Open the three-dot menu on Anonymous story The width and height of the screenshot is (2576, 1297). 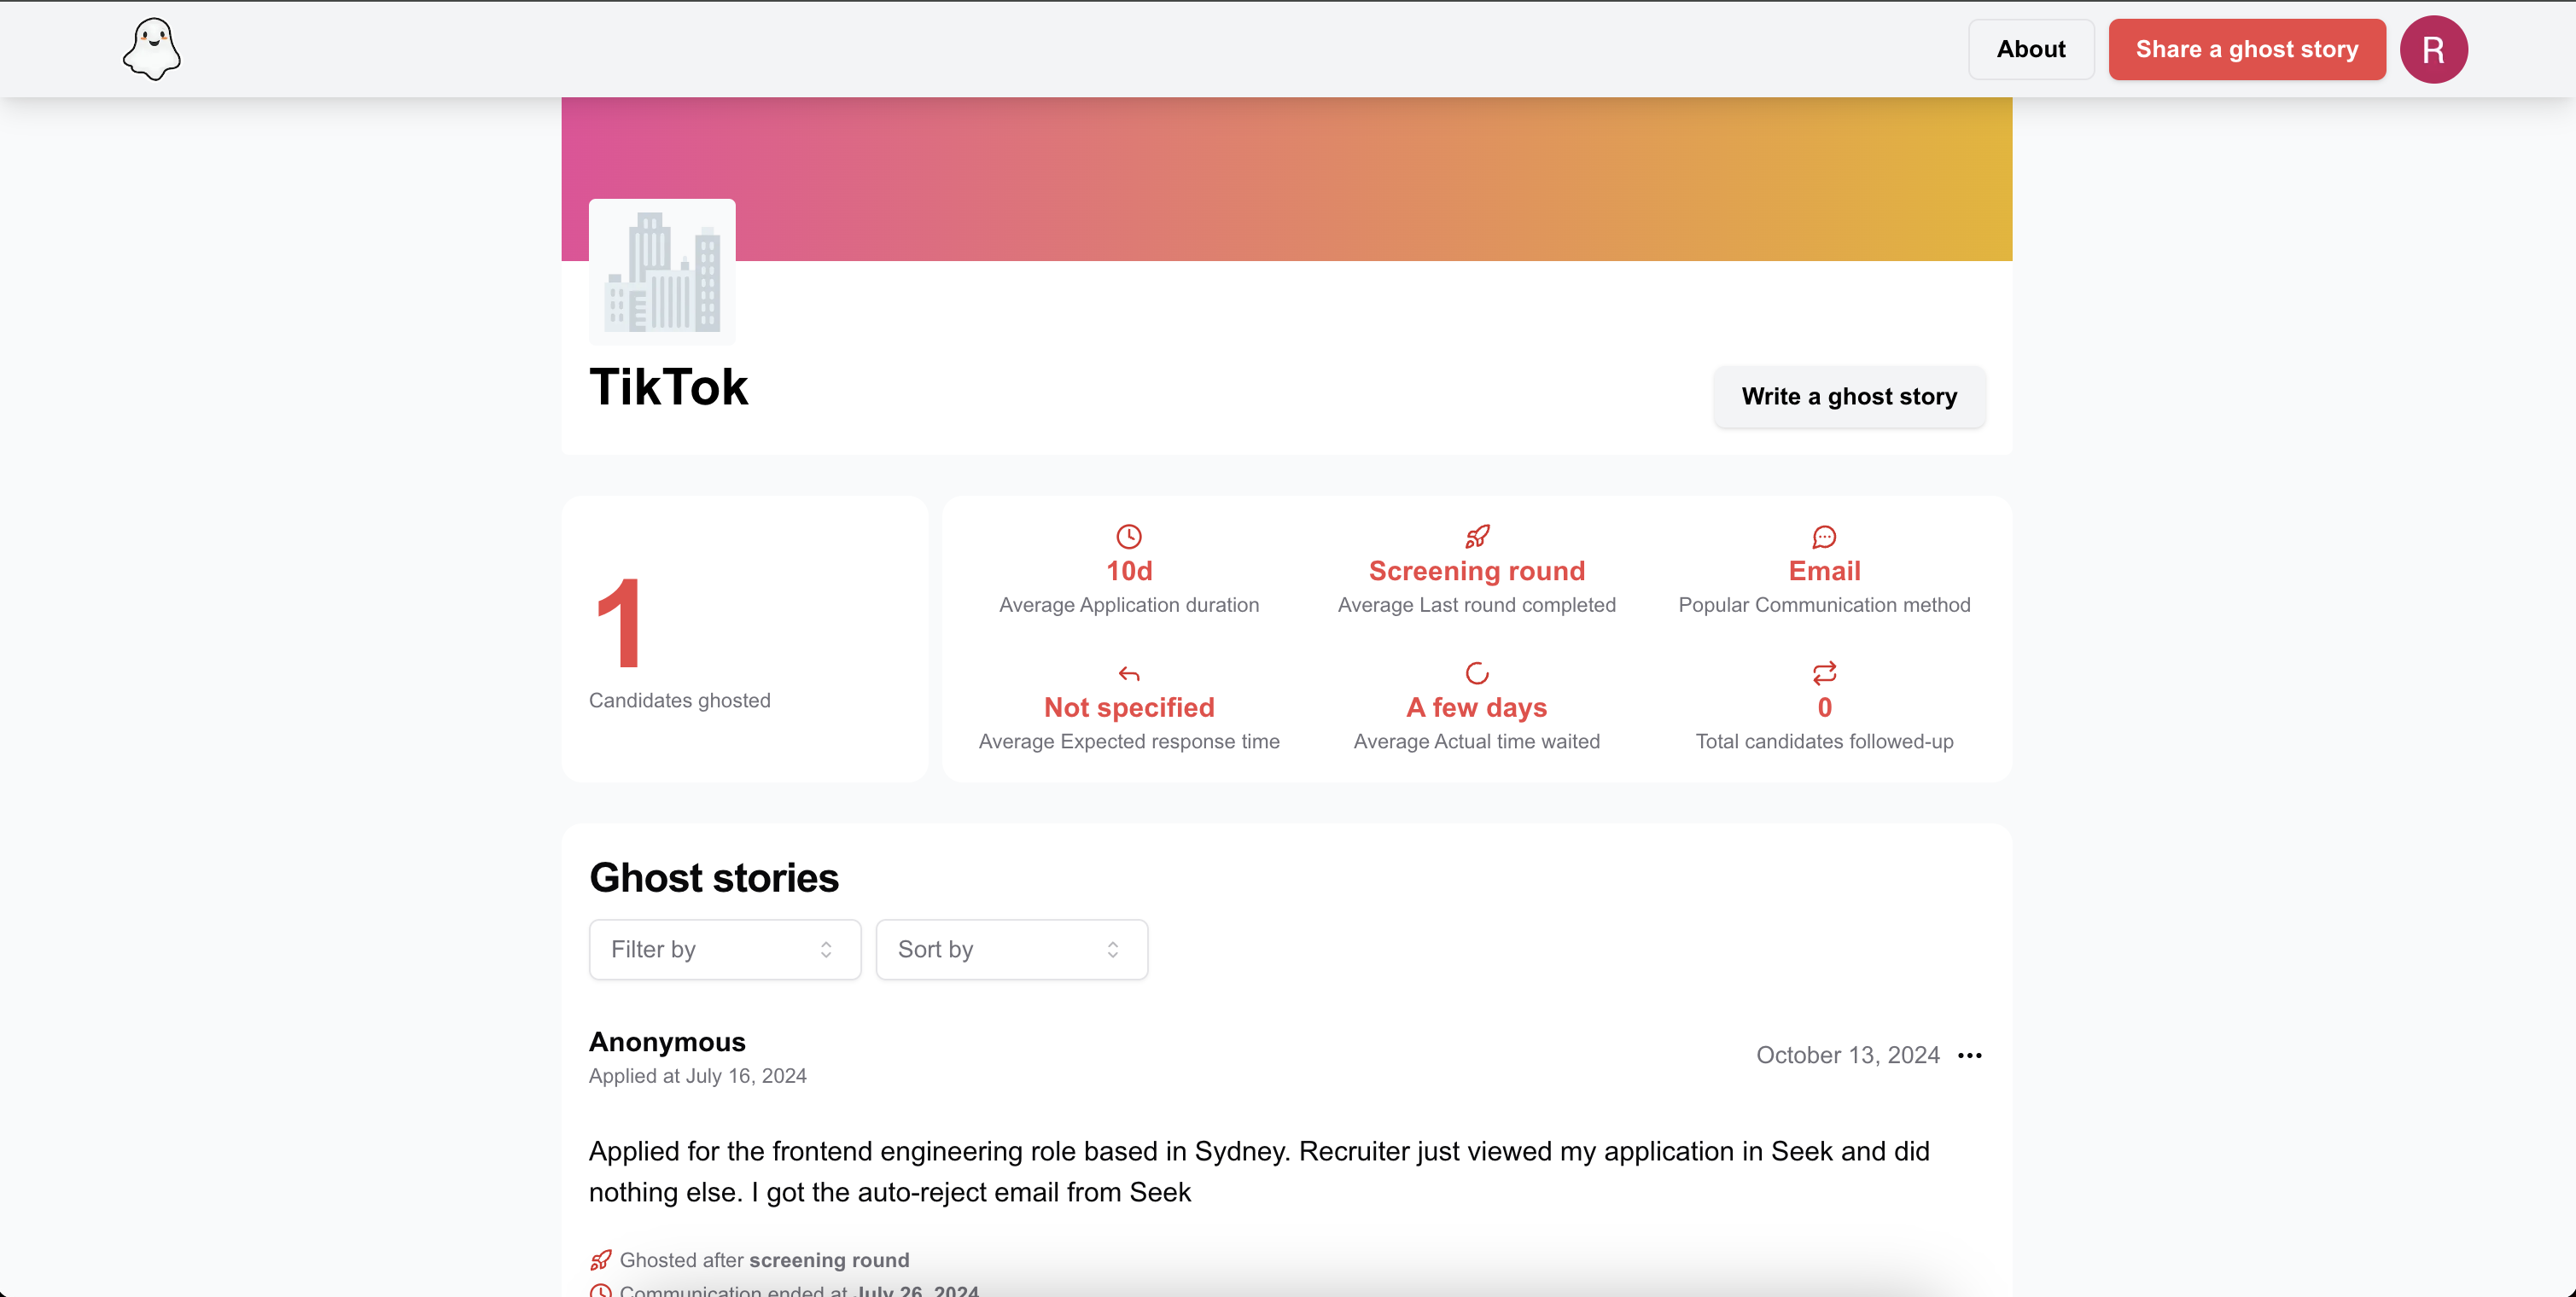tap(1969, 1055)
